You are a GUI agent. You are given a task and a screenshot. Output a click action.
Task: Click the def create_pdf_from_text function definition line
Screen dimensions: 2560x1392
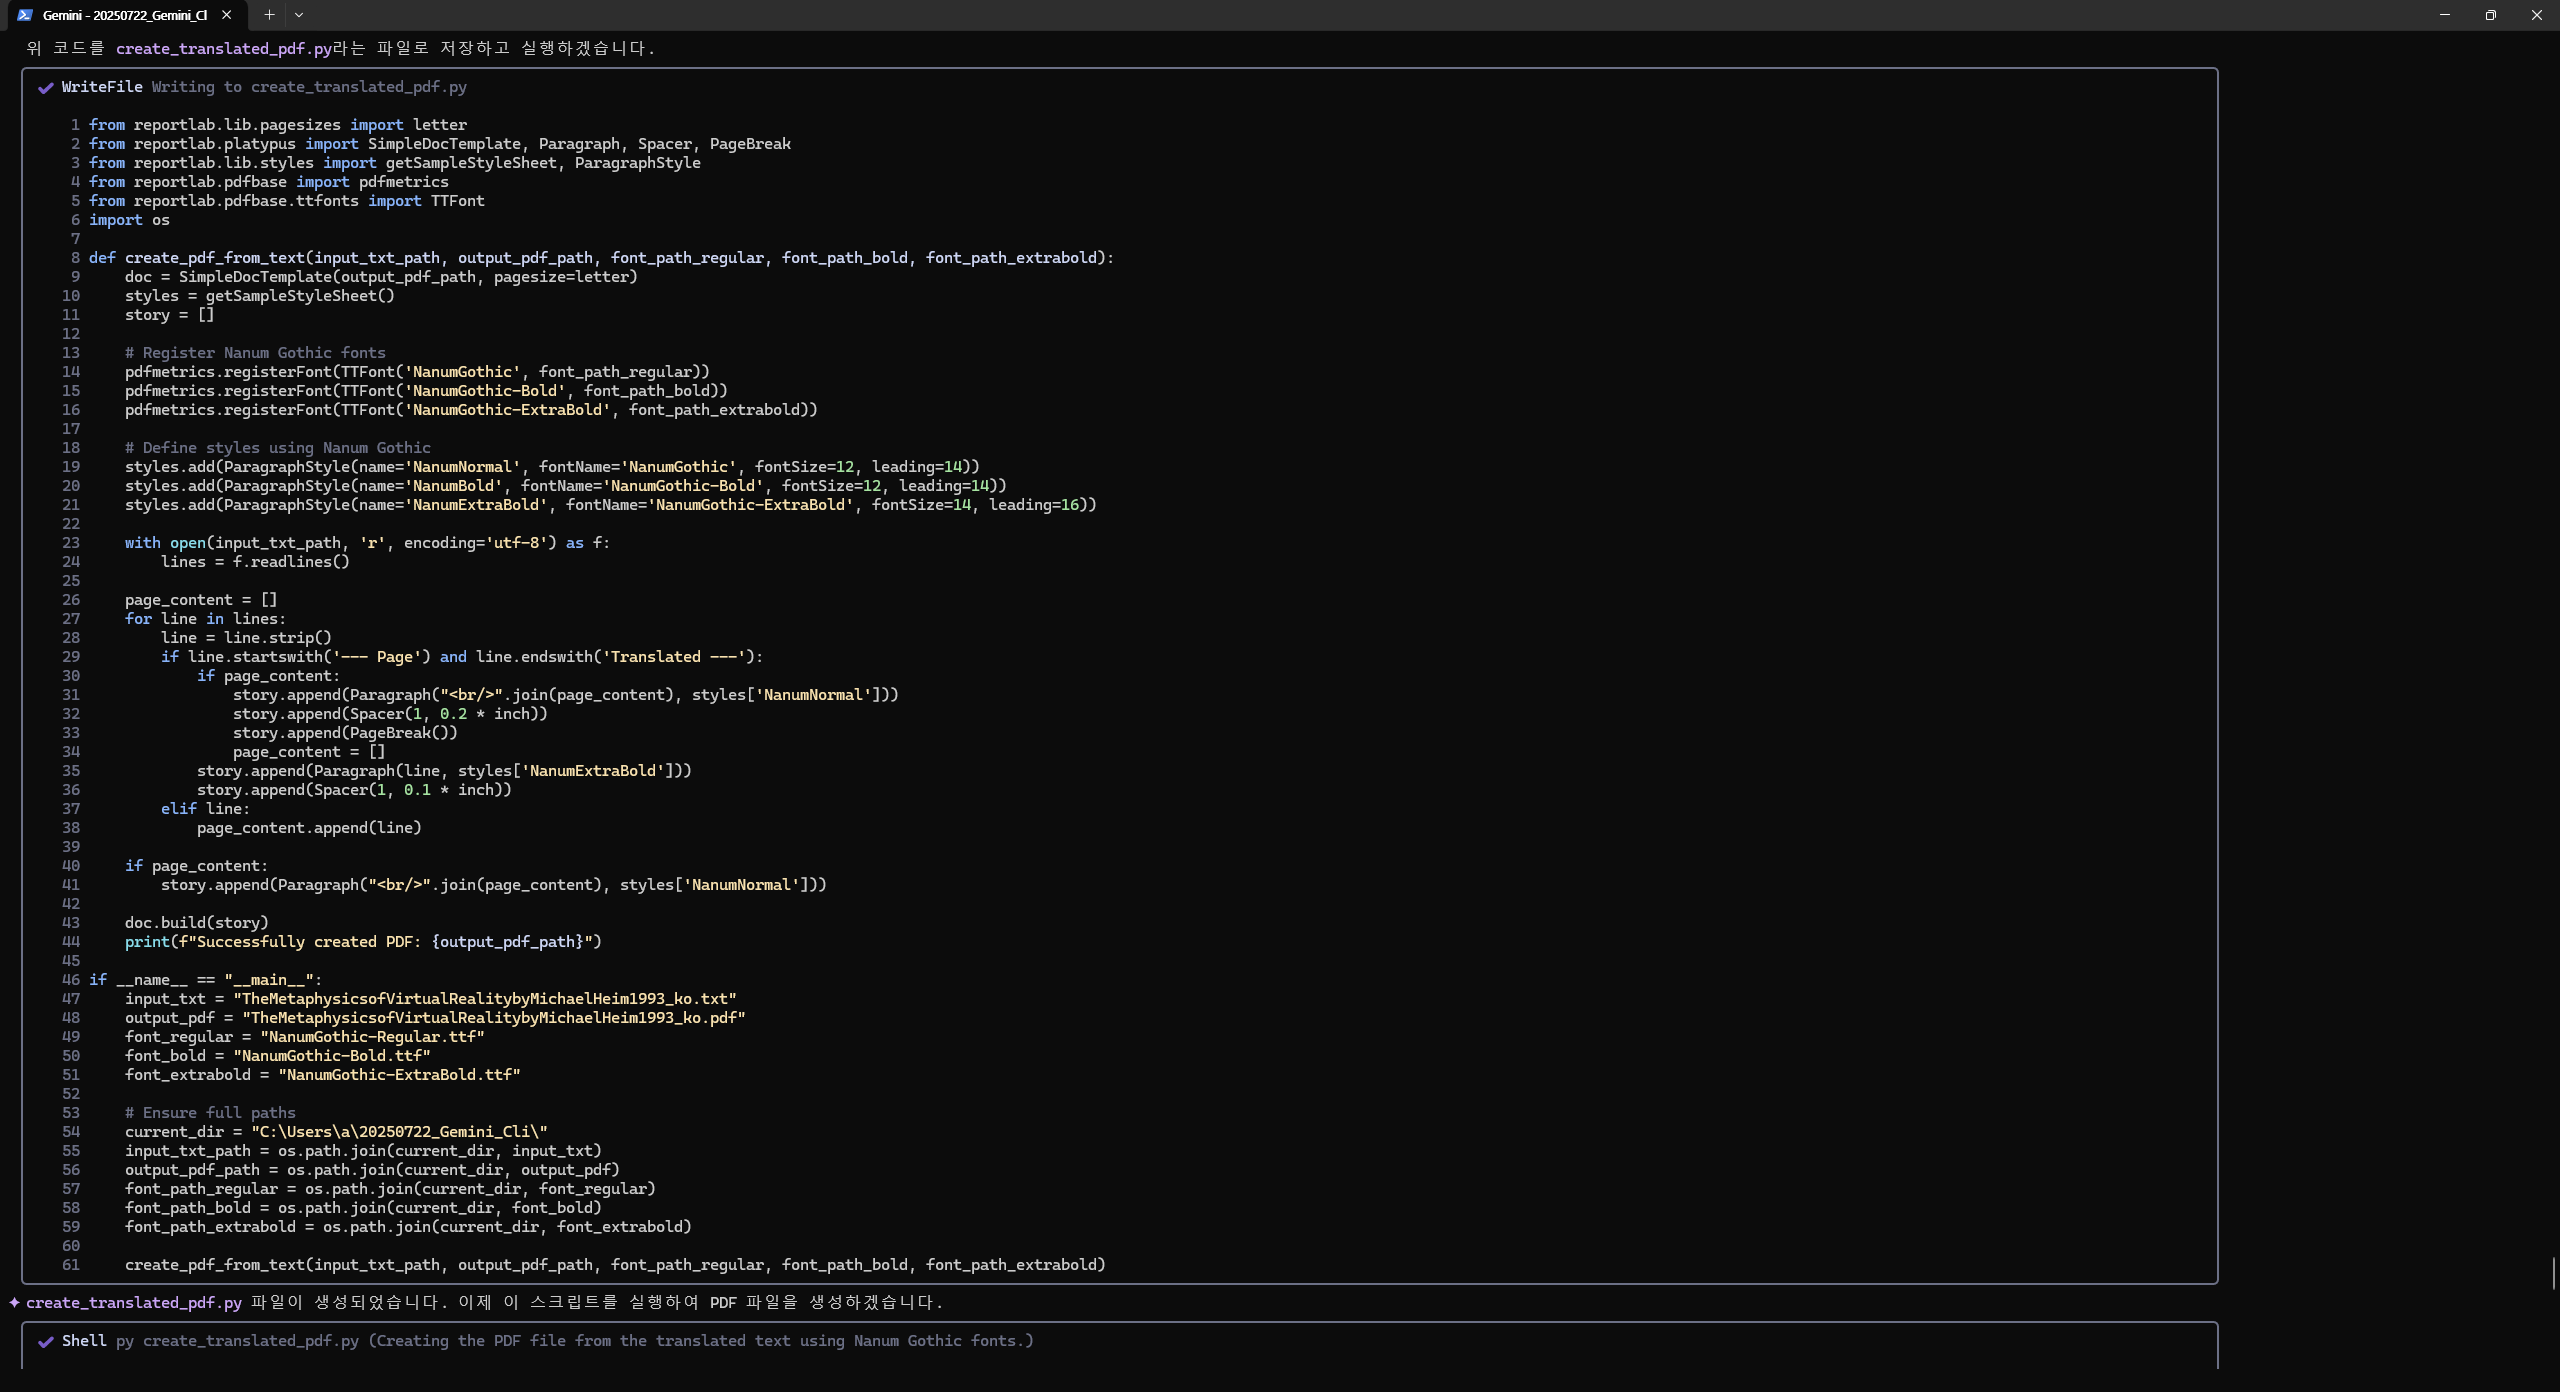pos(600,258)
